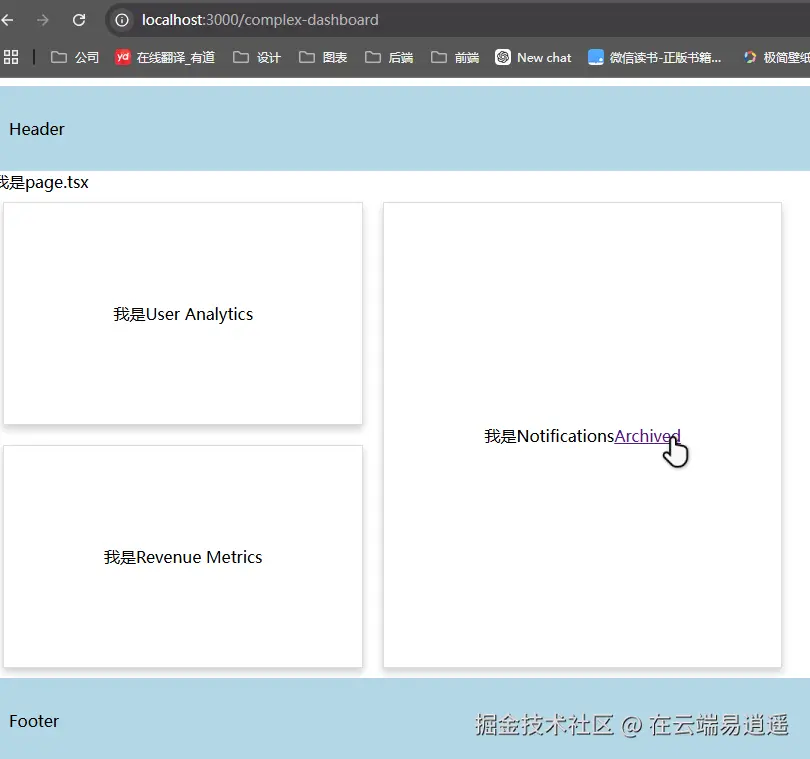Viewport: 810px width, 759px height.
Task: Reload the page with refresh icon
Action: click(x=79, y=20)
